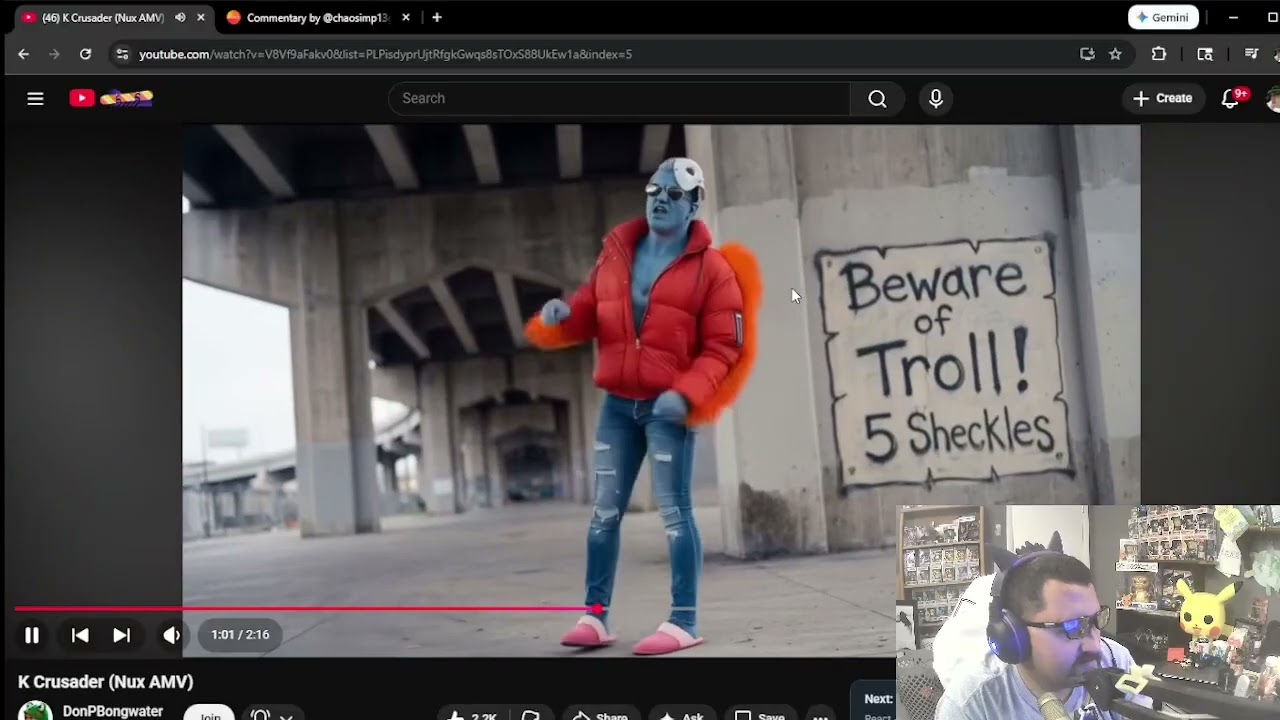Start voice search with microphone icon
1280x720 pixels.
936,98
